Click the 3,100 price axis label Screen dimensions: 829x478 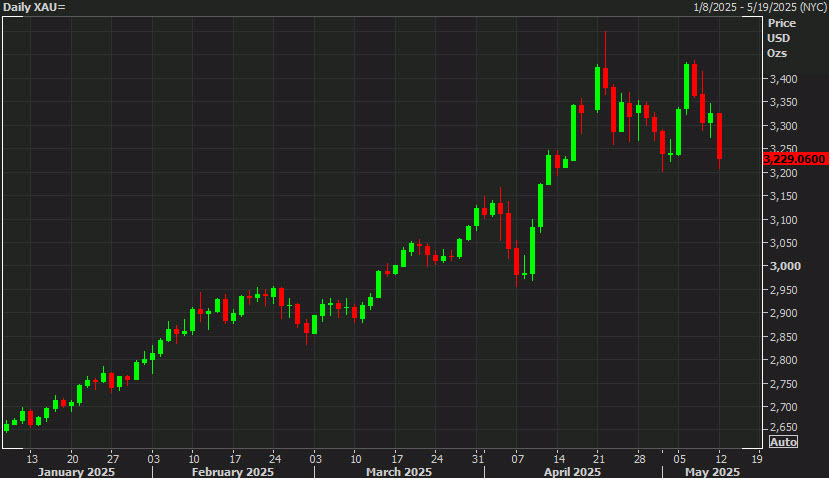(x=784, y=220)
